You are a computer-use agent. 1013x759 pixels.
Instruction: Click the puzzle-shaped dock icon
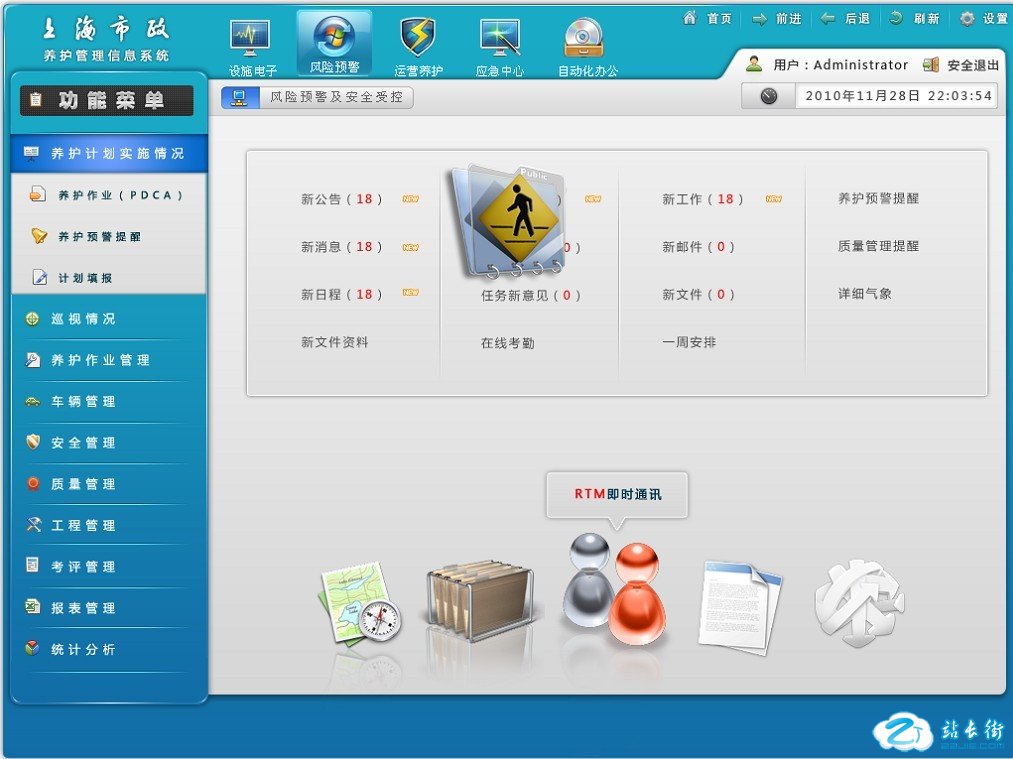pos(858,598)
